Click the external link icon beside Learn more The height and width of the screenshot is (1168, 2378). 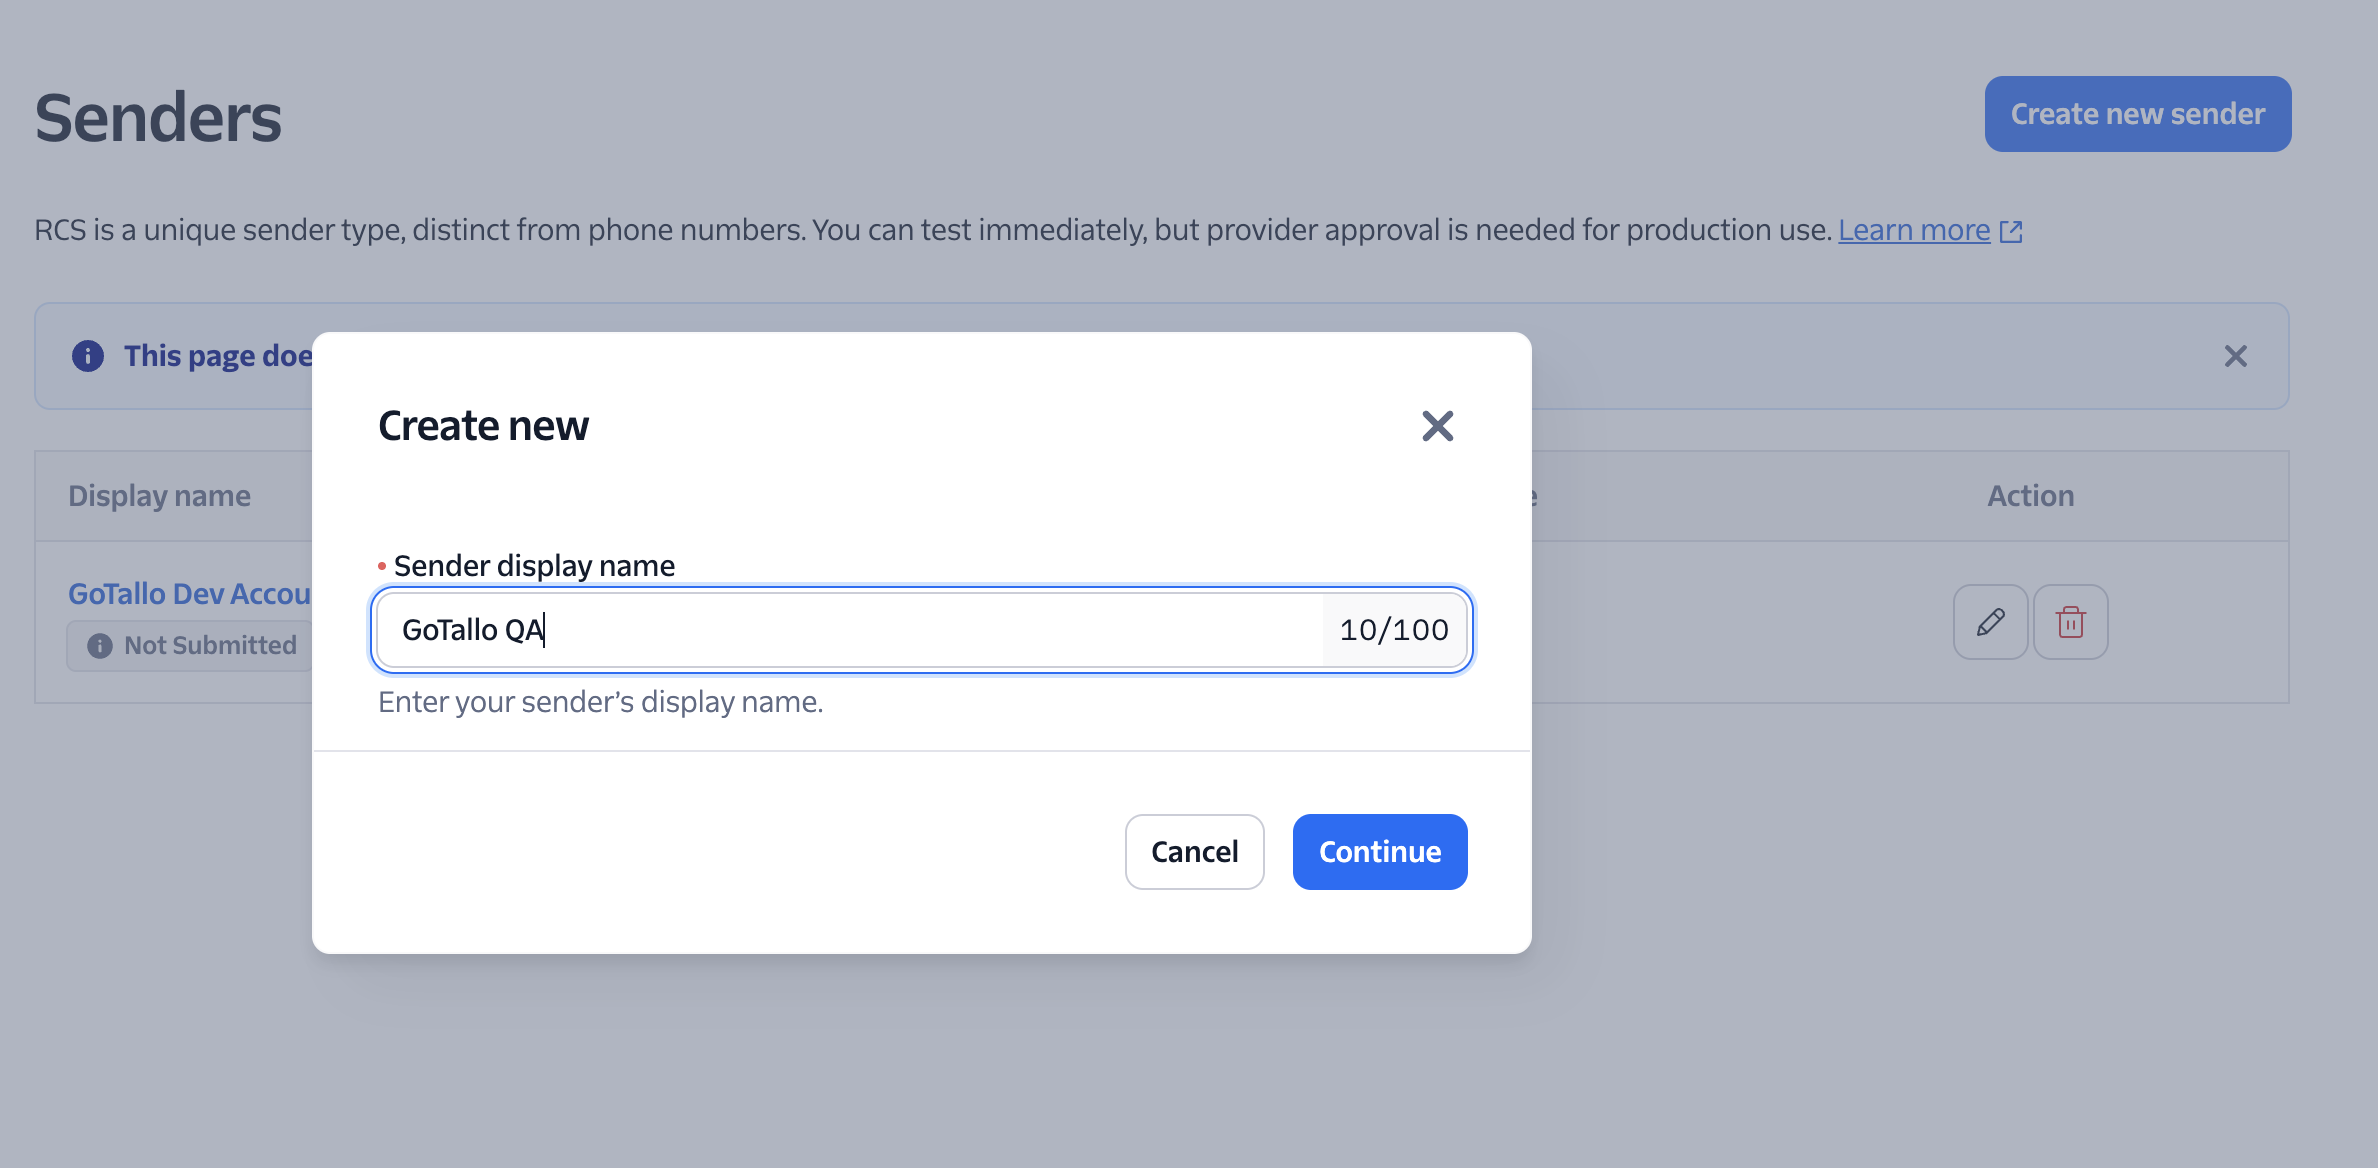click(2011, 231)
